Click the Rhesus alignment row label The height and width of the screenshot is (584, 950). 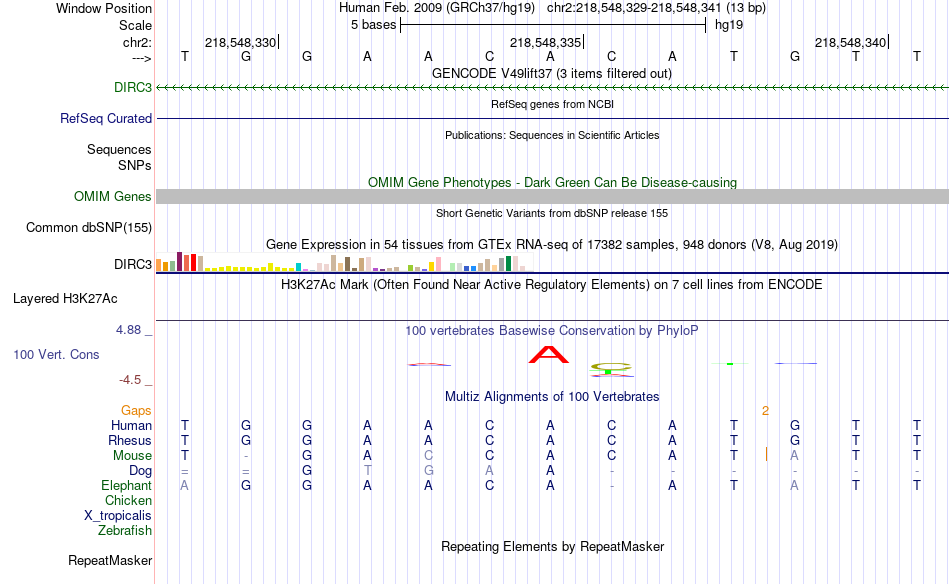coord(130,440)
